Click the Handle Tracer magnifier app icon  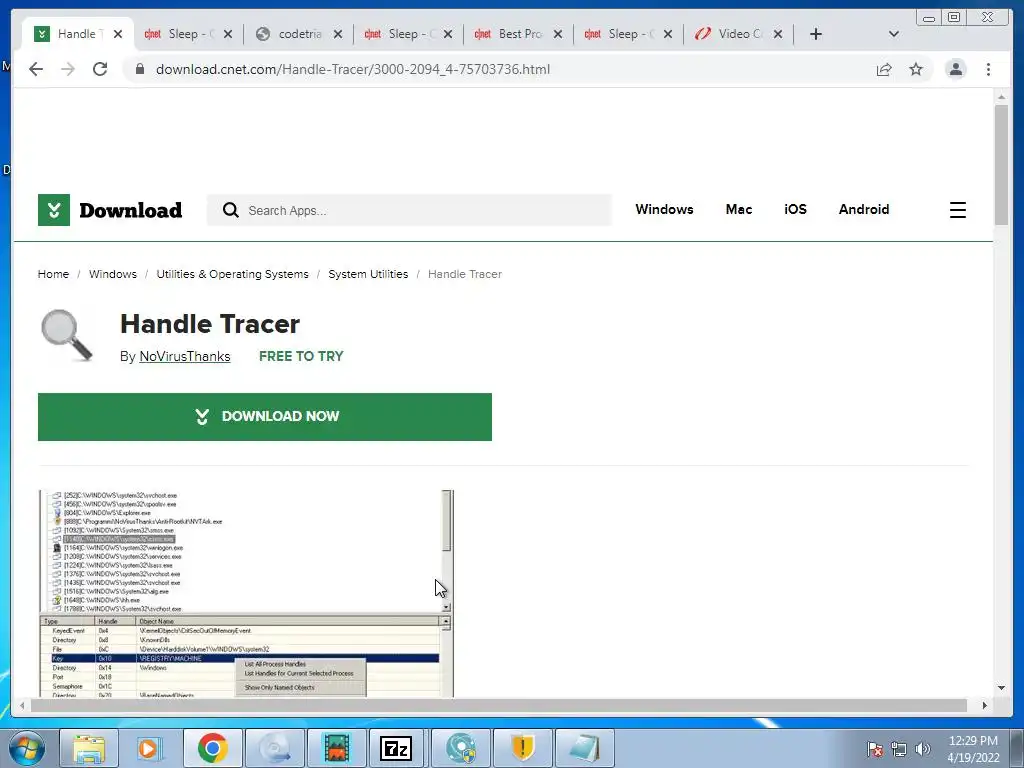pos(67,336)
